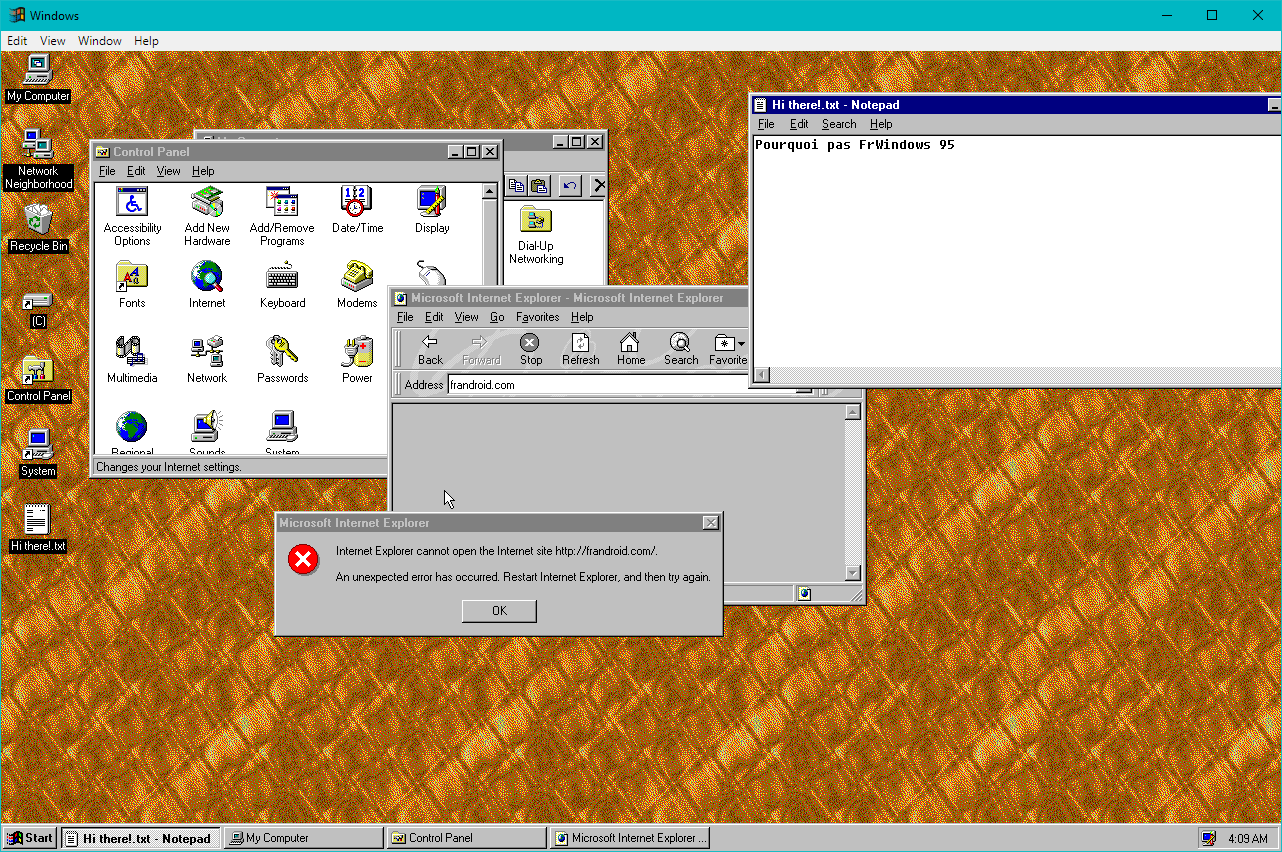Switch to My Computer taskbar button
The height and width of the screenshot is (852, 1282).
(304, 838)
